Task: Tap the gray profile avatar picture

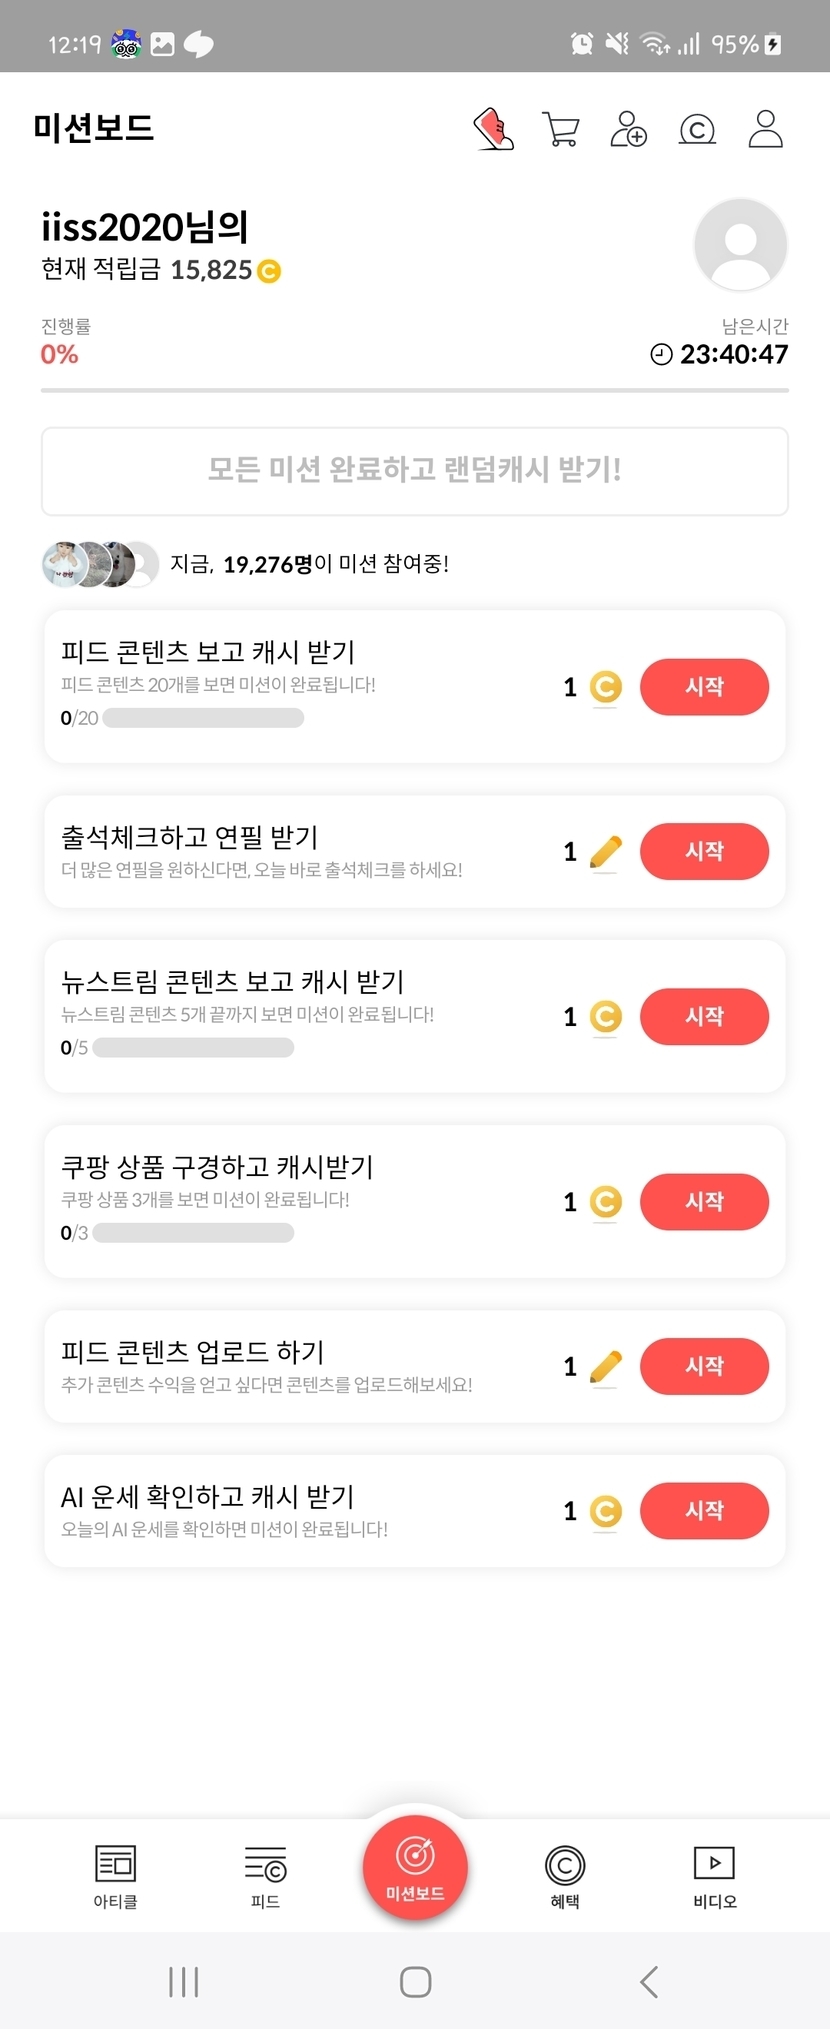Action: (x=740, y=245)
